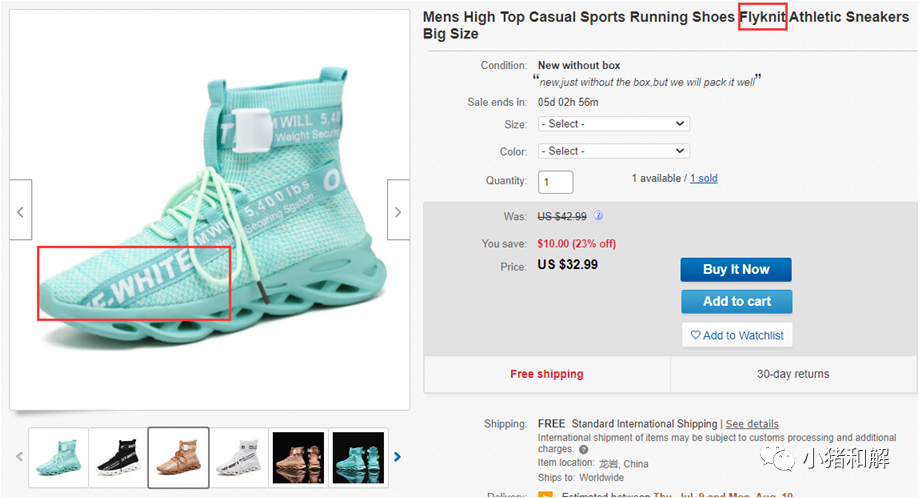Click the shipping charges help icon
The image size is (919, 498).
click(x=583, y=450)
